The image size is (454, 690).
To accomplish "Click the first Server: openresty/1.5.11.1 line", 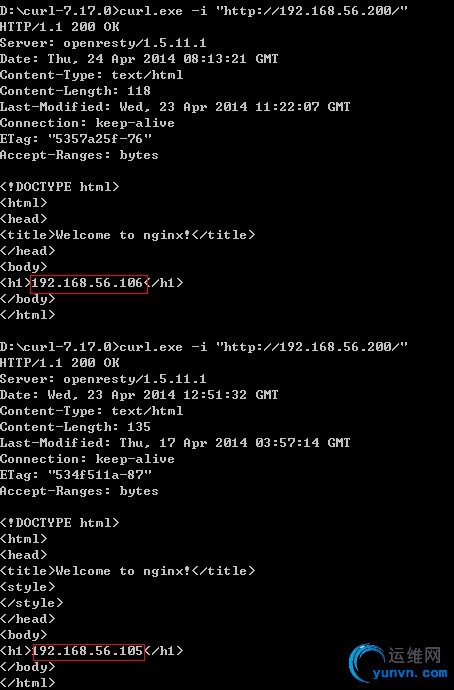I will 103,43.
